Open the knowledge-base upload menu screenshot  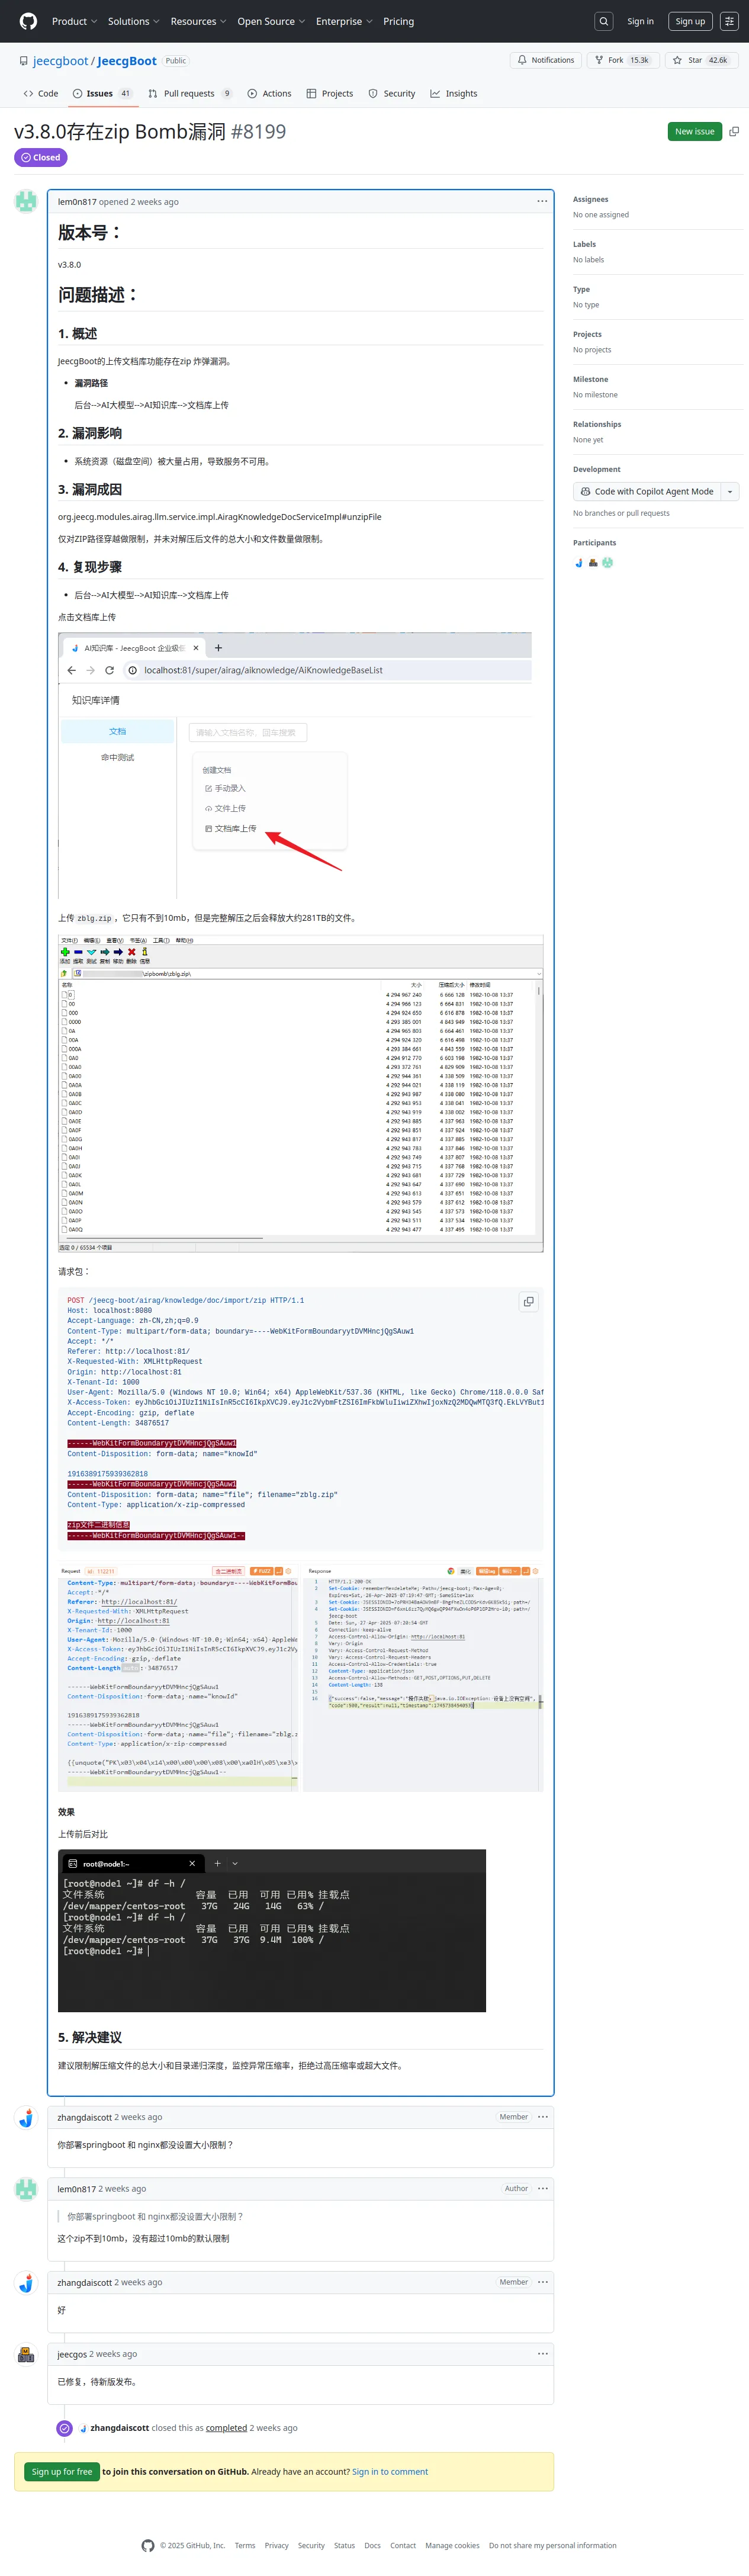click(295, 765)
